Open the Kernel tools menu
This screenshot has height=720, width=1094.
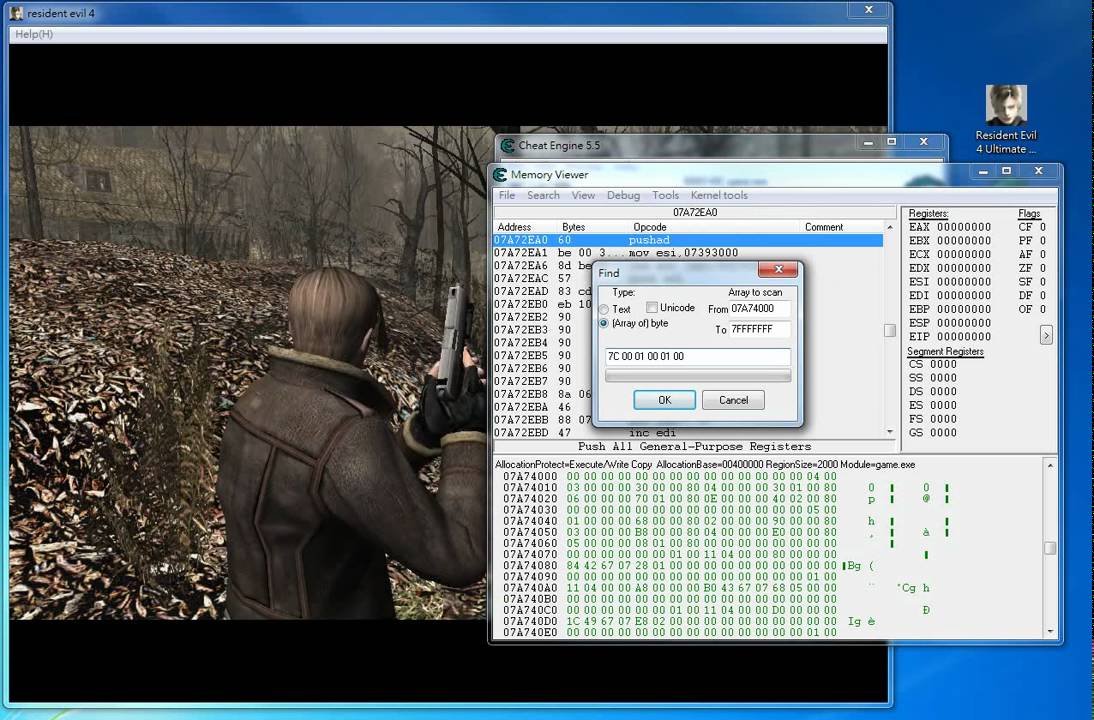point(719,195)
